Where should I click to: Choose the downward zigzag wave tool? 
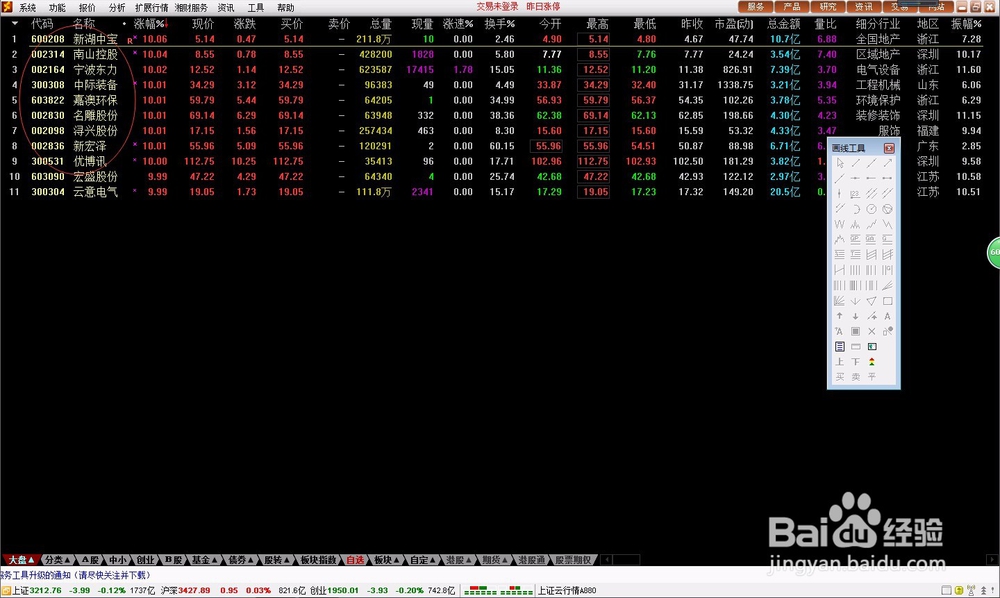pos(887,224)
